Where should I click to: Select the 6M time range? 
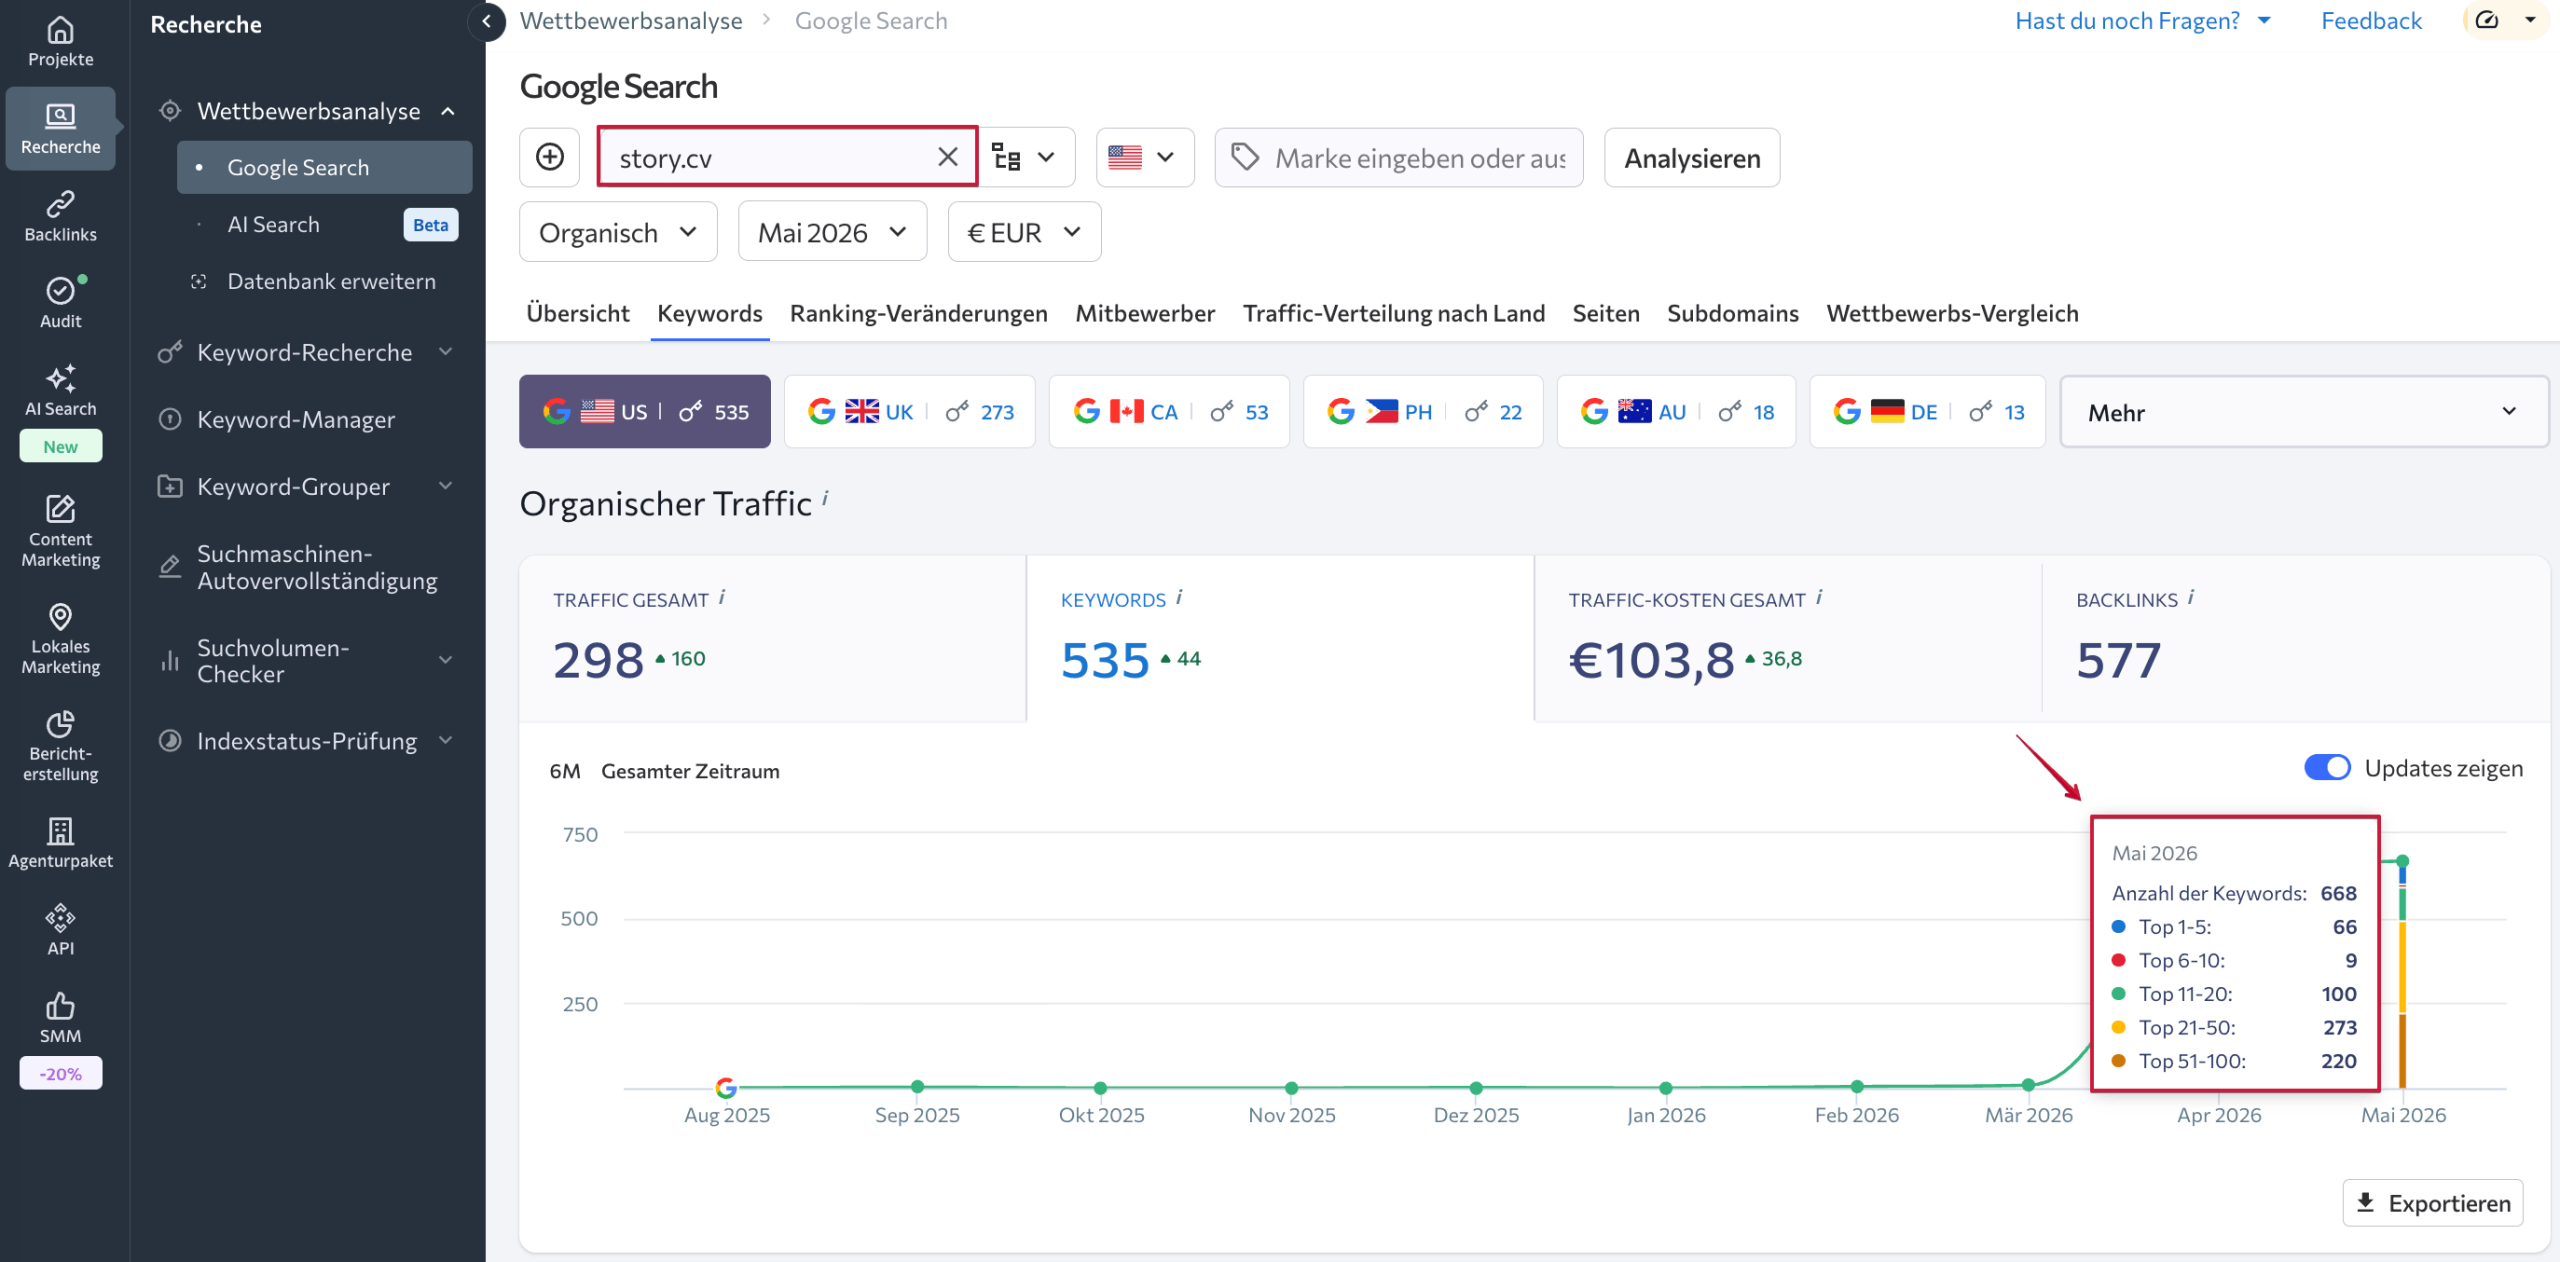[x=565, y=770]
